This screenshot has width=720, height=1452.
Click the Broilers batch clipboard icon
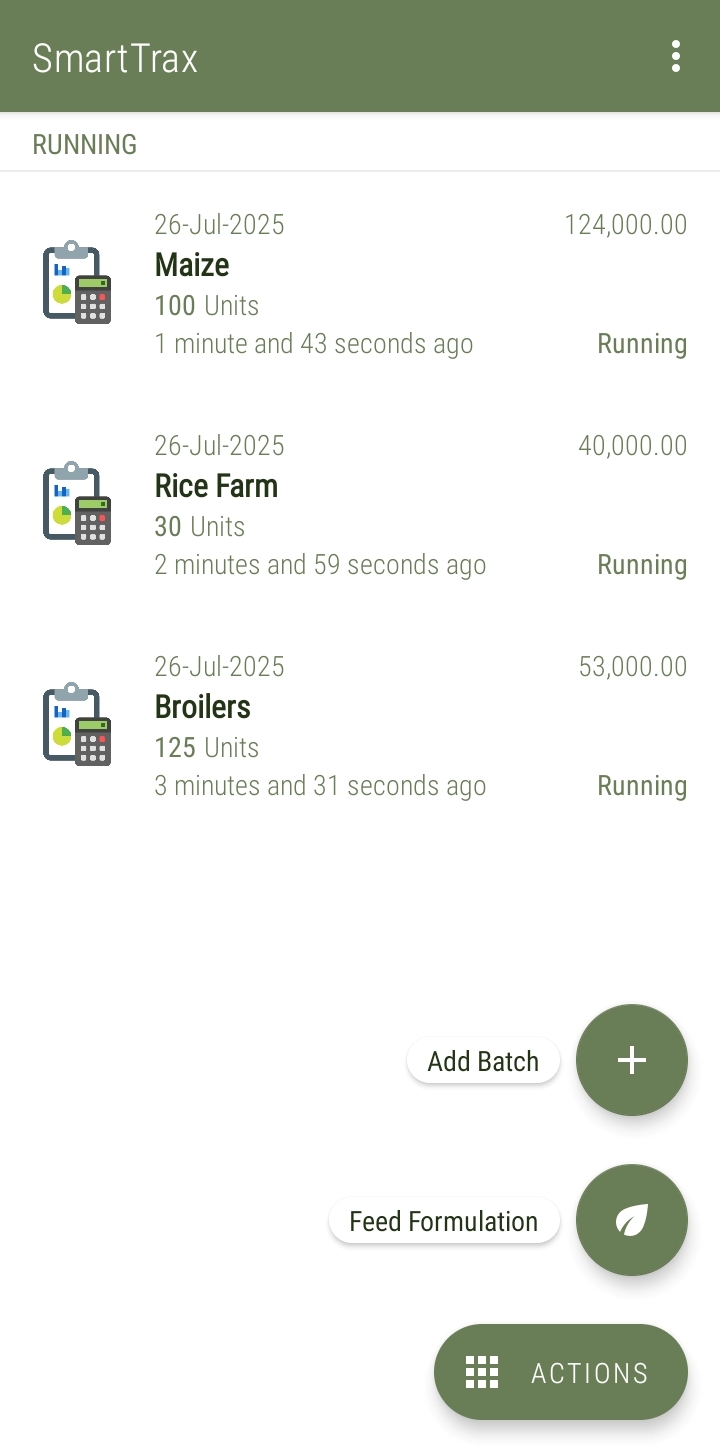(77, 724)
